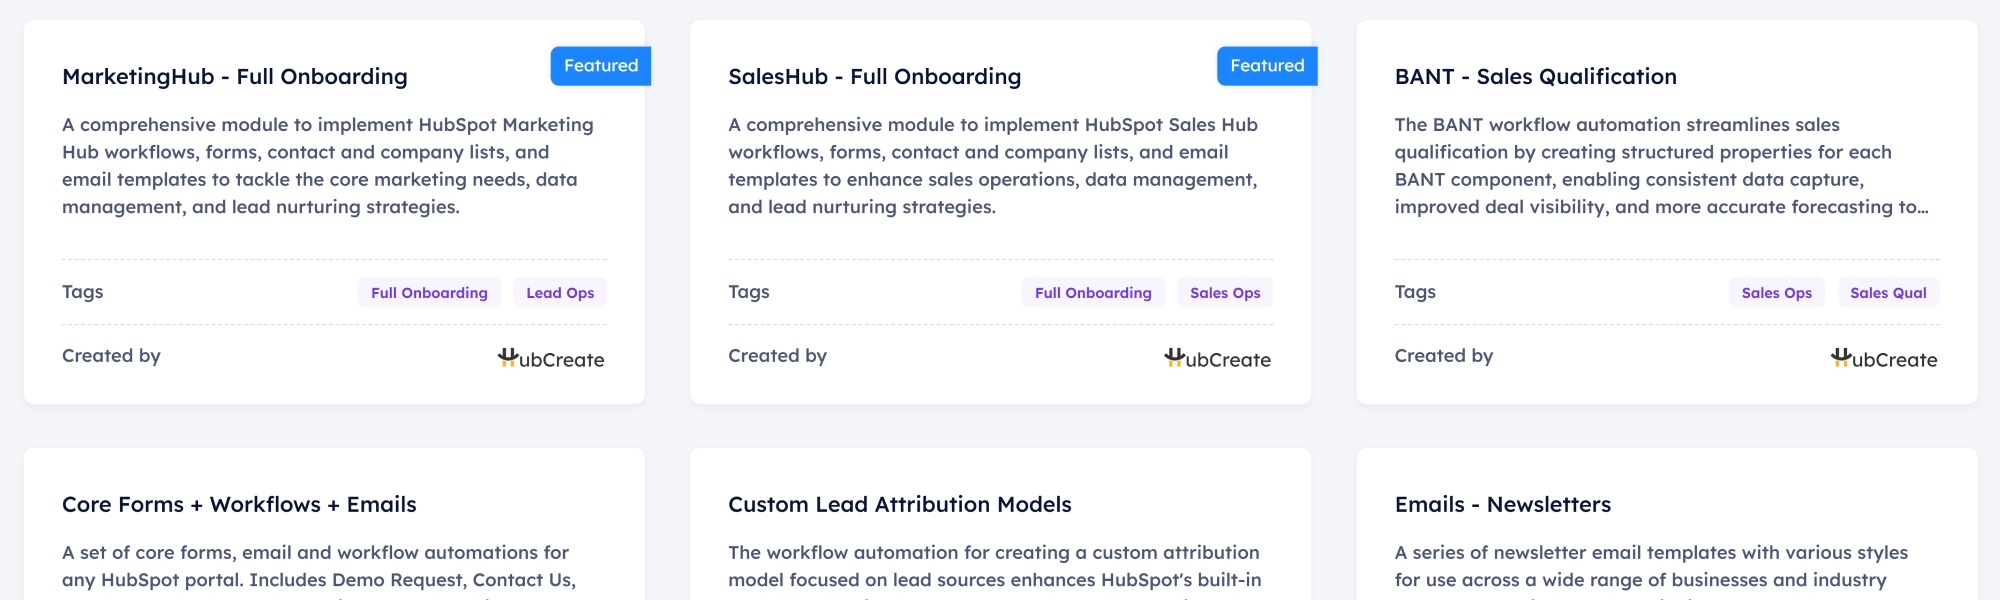Open SalesHub - Full Onboarding module title

[x=874, y=77]
